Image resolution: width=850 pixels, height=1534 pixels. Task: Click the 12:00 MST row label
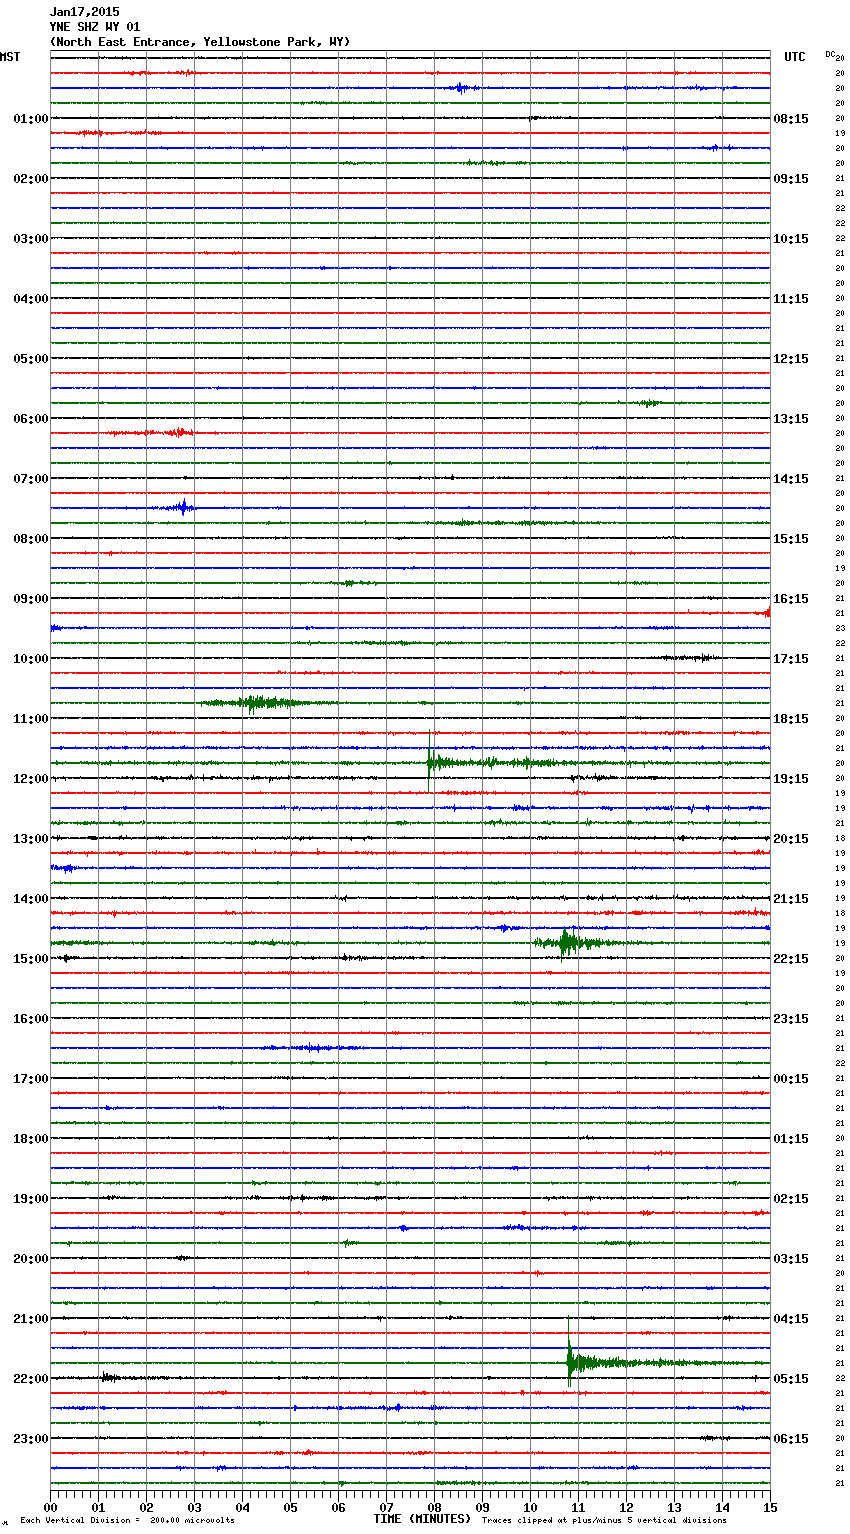(x=30, y=779)
